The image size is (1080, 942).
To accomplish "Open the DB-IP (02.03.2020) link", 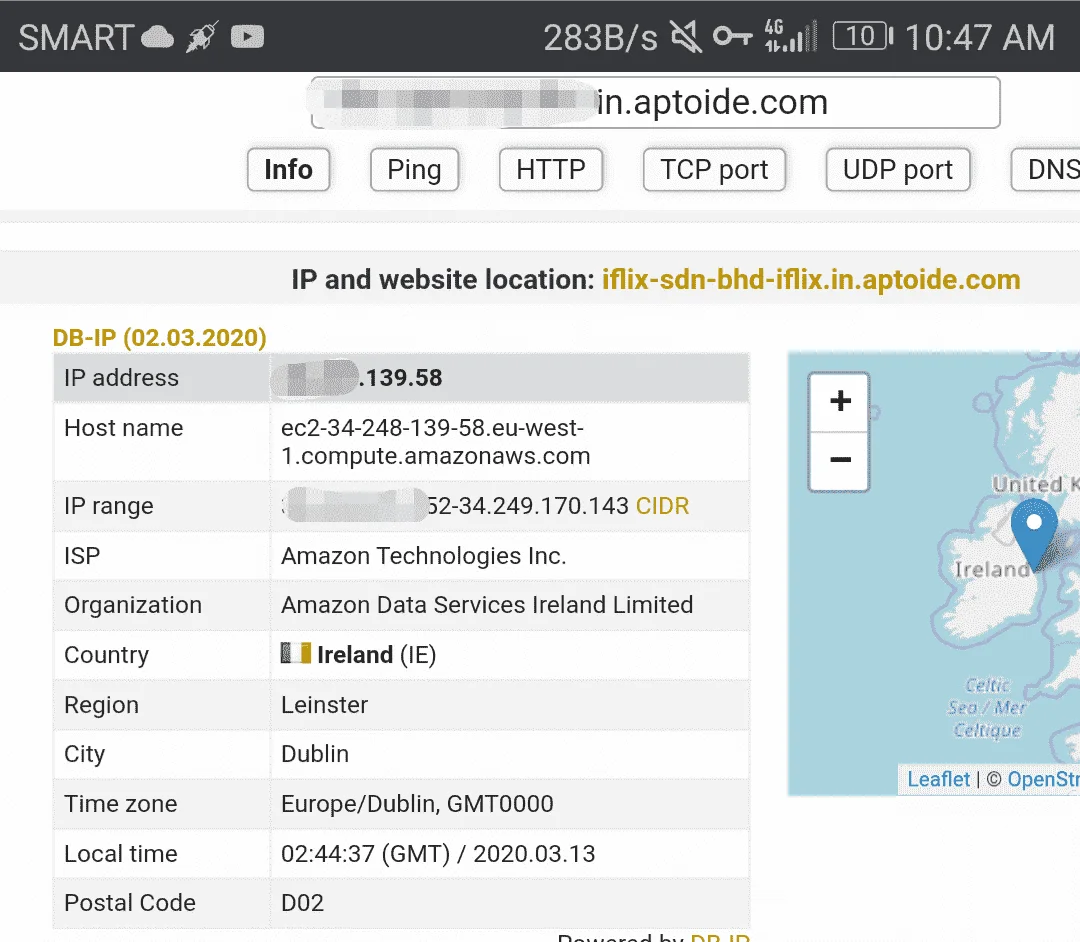I will click(x=160, y=337).
